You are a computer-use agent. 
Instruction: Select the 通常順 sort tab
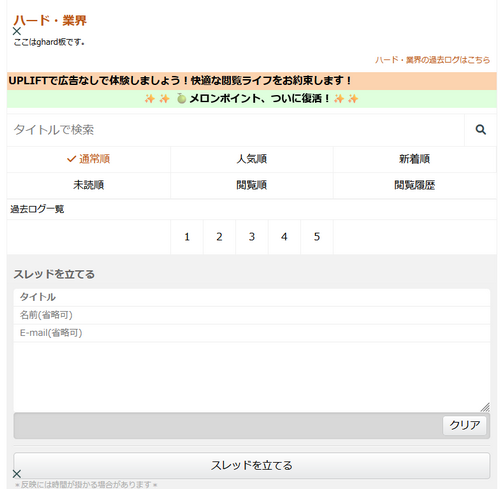tap(89, 159)
